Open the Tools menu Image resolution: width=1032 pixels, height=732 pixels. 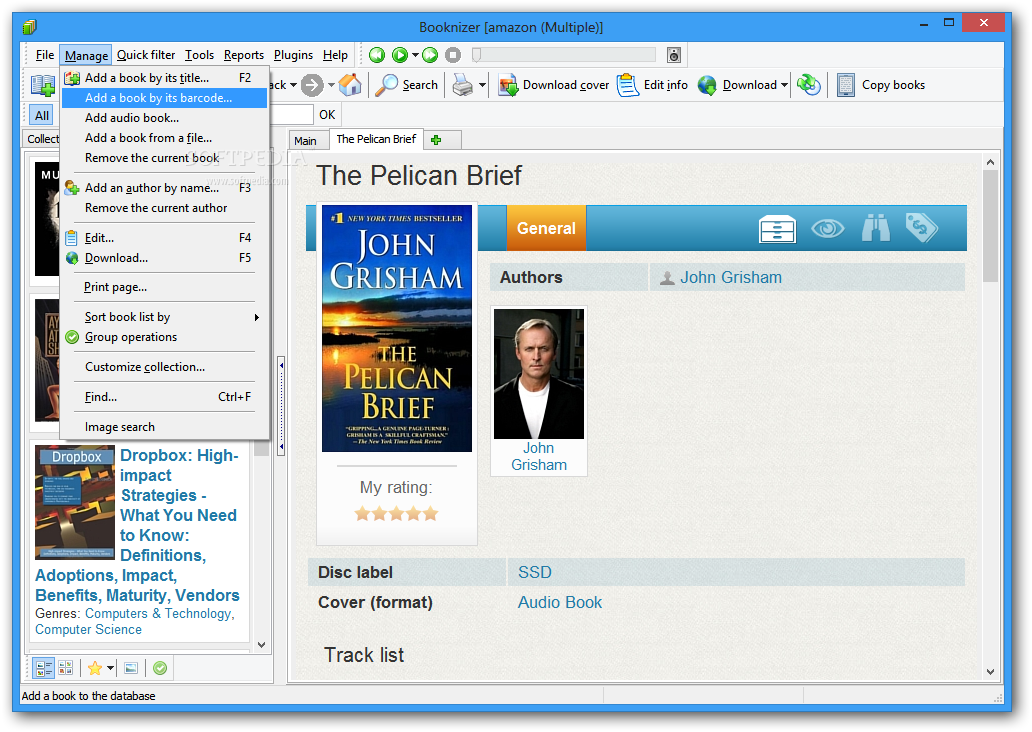pos(199,55)
